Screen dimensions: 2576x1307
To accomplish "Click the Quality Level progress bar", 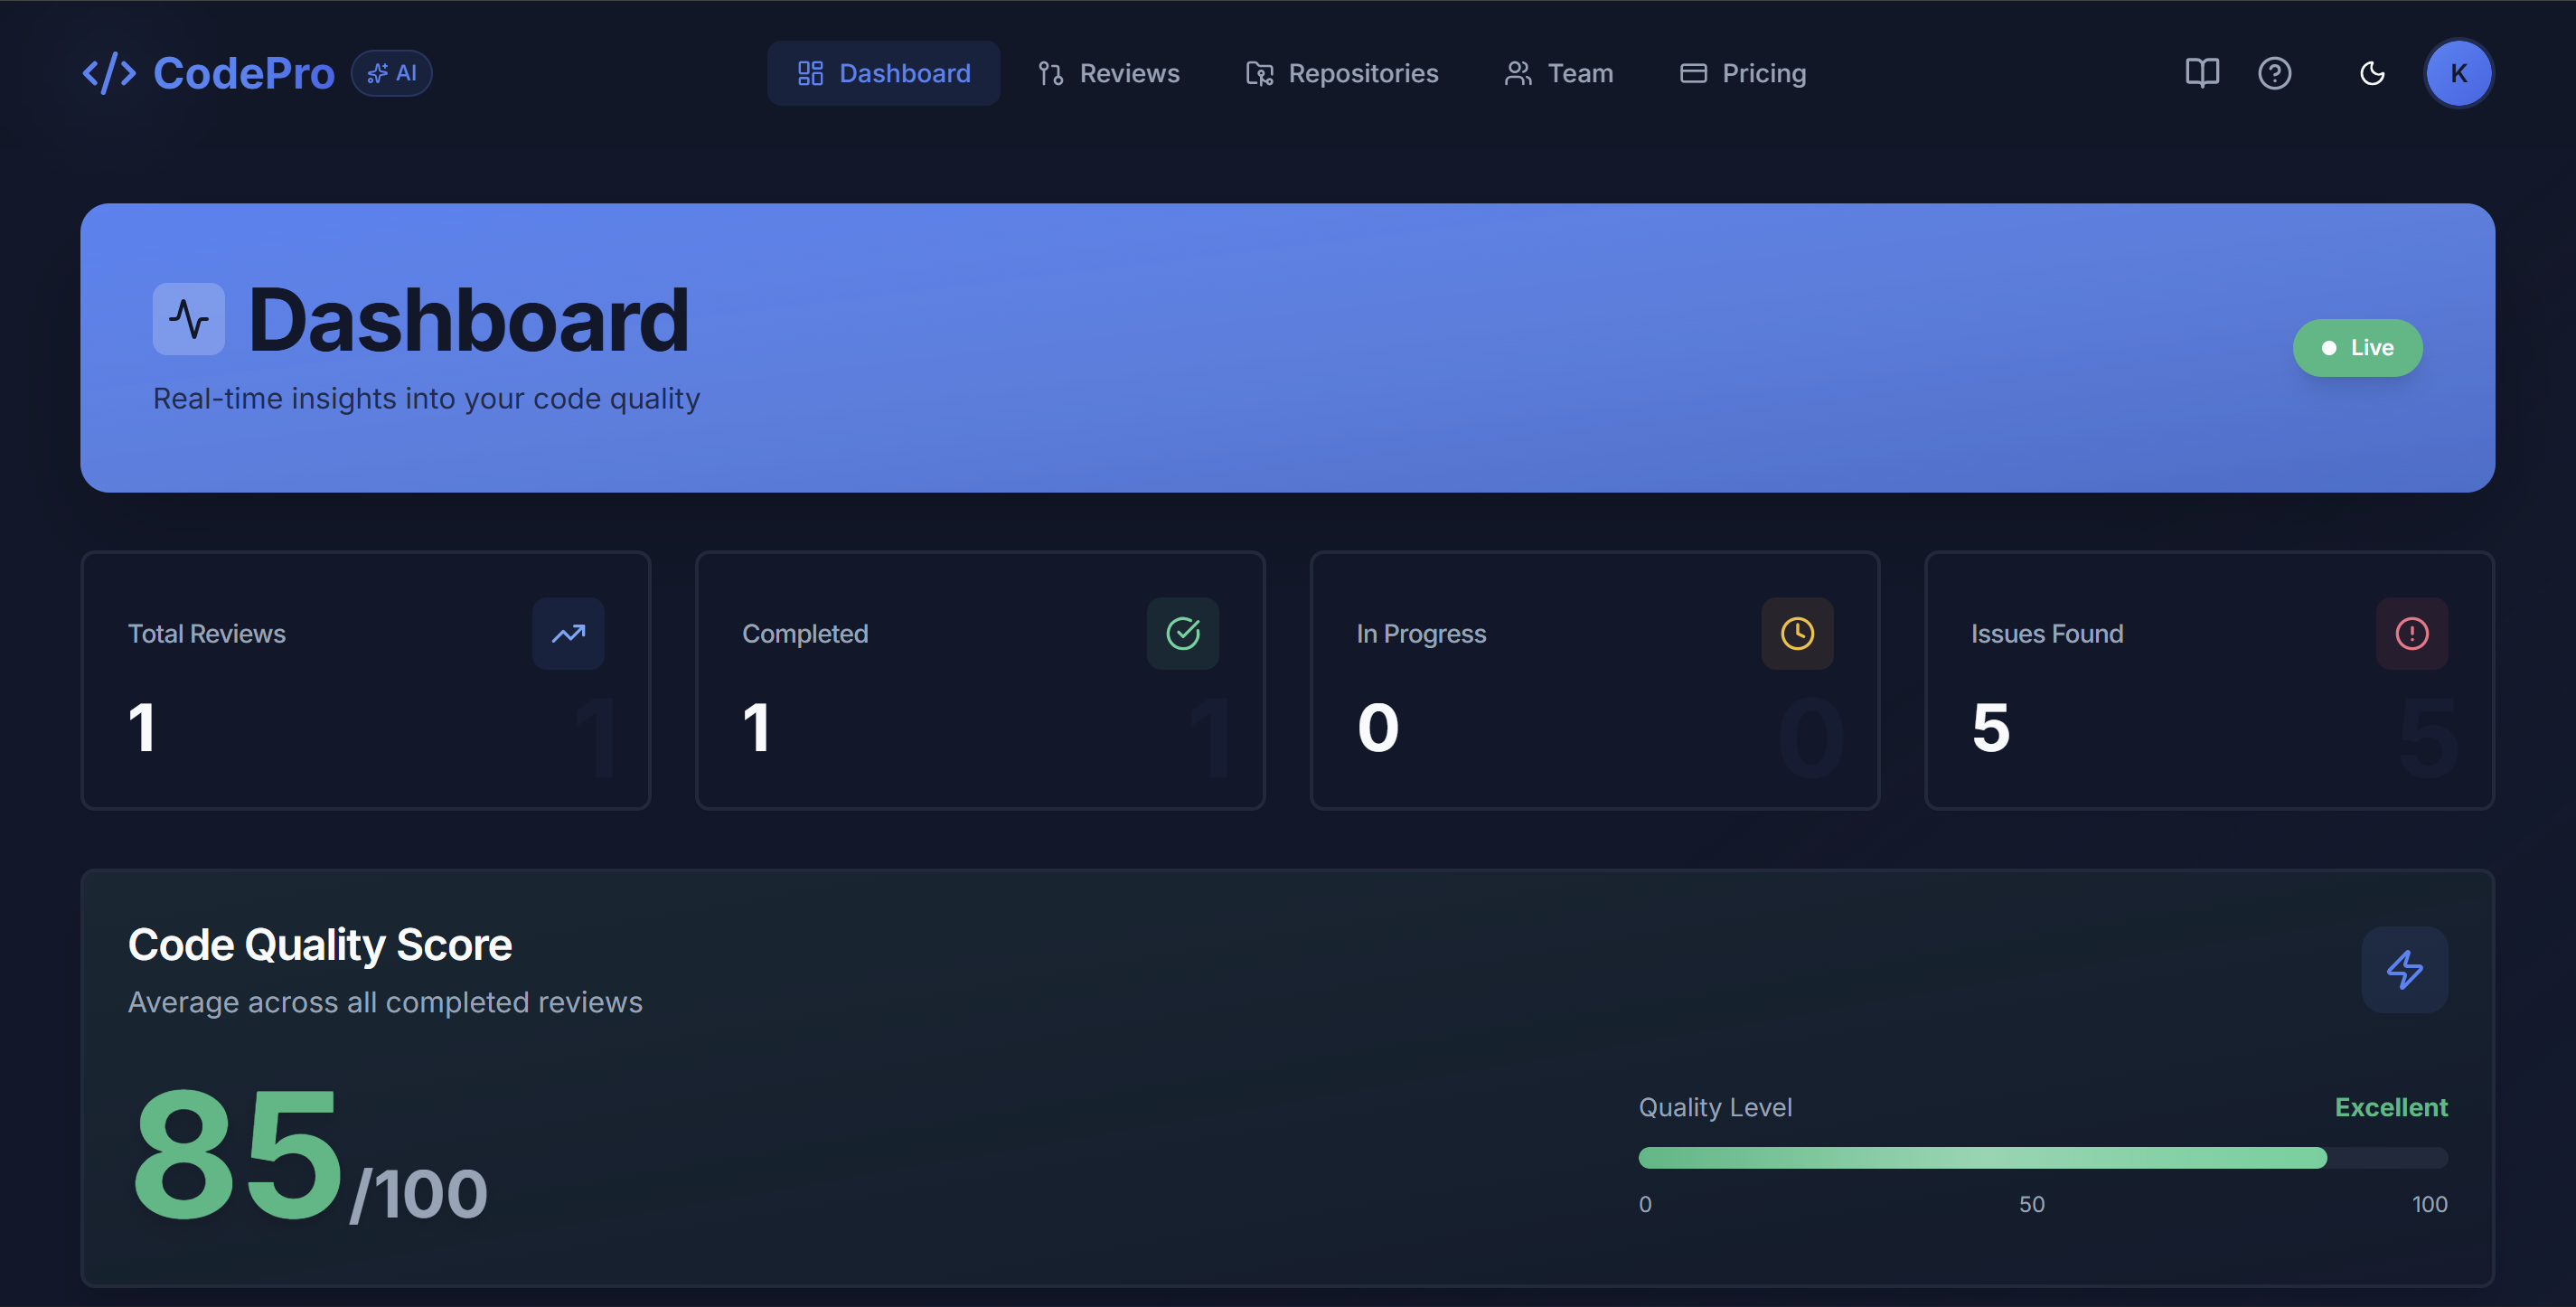I will [x=2042, y=1158].
